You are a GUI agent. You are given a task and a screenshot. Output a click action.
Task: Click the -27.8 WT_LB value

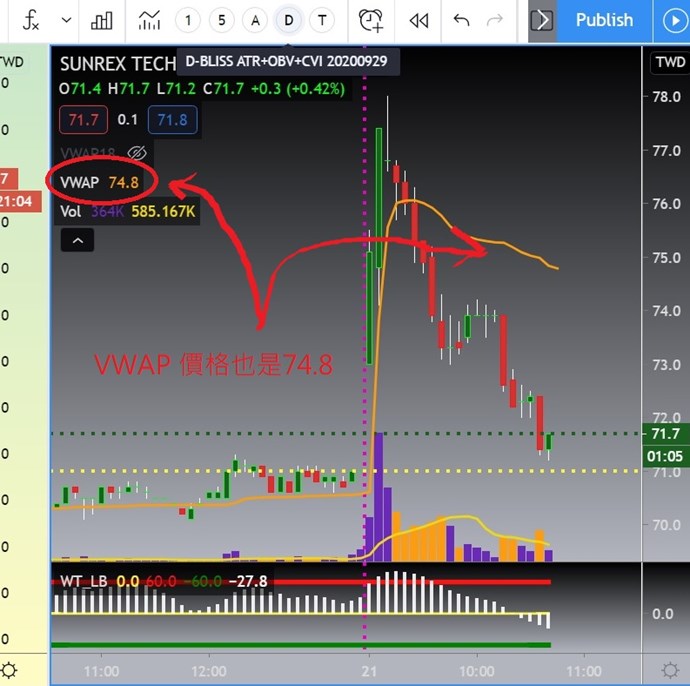tap(248, 581)
